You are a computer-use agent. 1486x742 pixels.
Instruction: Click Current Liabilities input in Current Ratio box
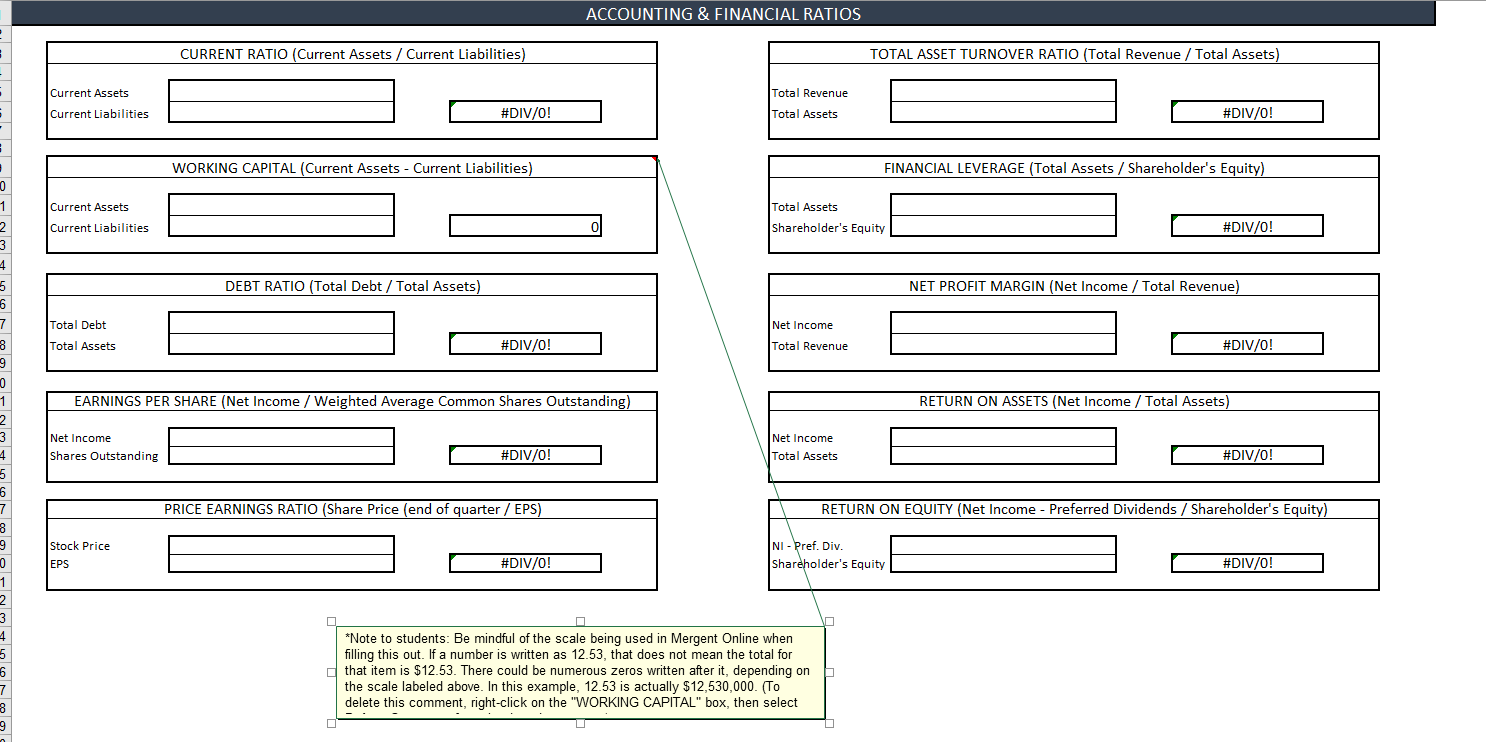pyautogui.click(x=281, y=112)
